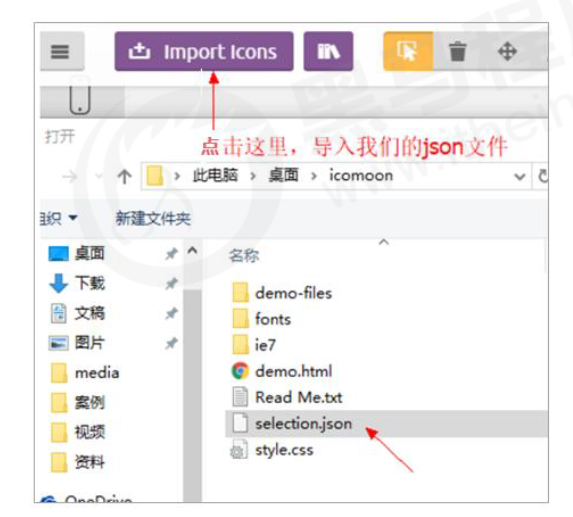The image size is (573, 517).
Task: Click the Chrome icon of demo.html
Action: [240, 371]
